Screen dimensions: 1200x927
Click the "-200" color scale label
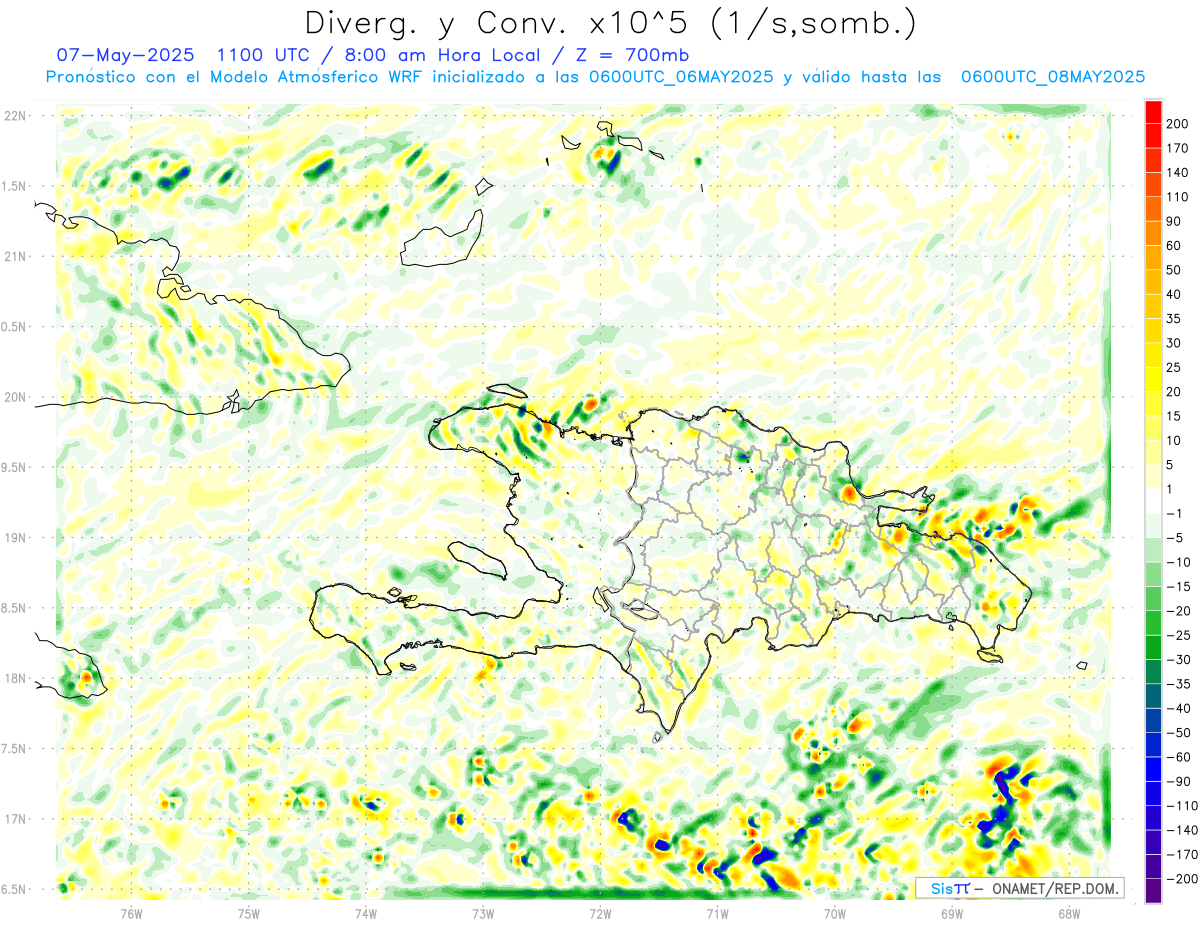coord(1182,879)
